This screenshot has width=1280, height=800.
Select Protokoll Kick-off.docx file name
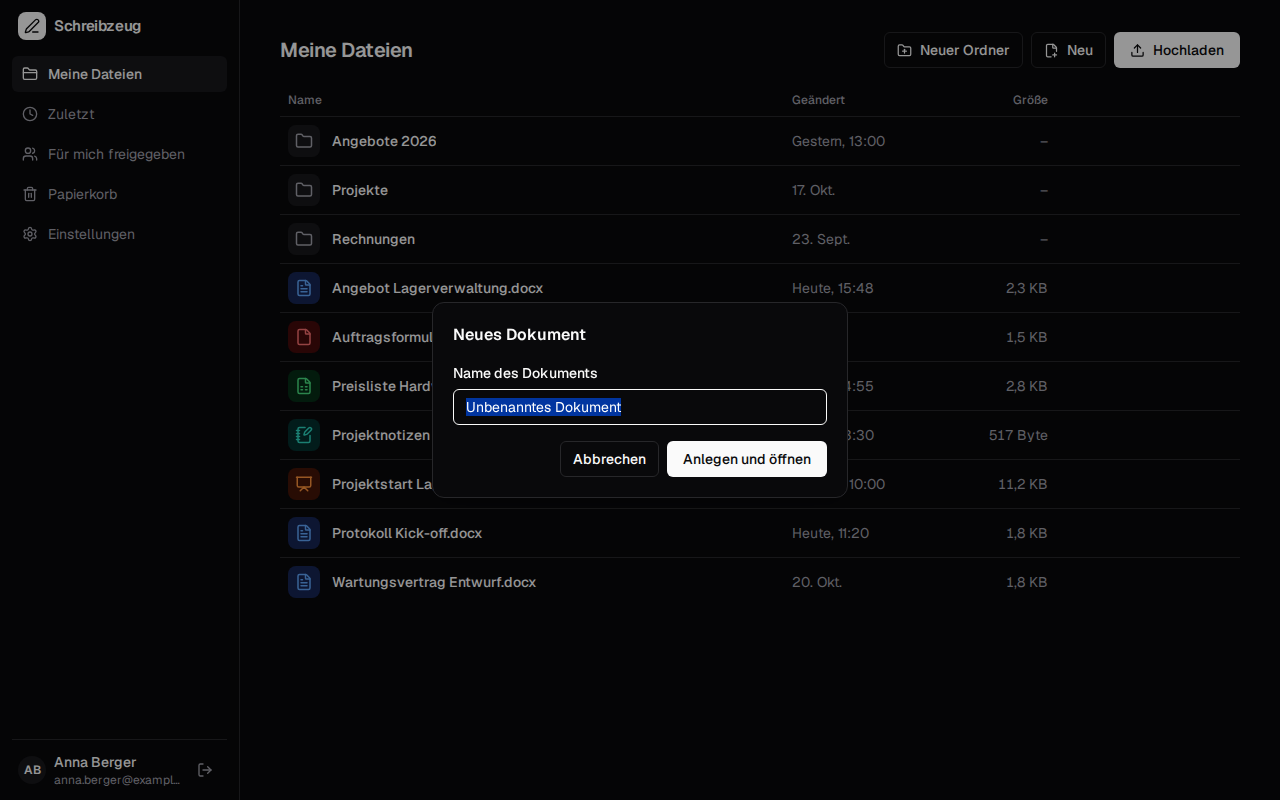407,533
